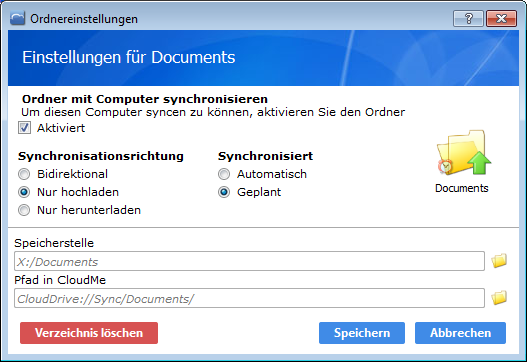The width and height of the screenshot is (527, 362).
Task: Click the Documents caption under folder icon
Action: [x=461, y=188]
